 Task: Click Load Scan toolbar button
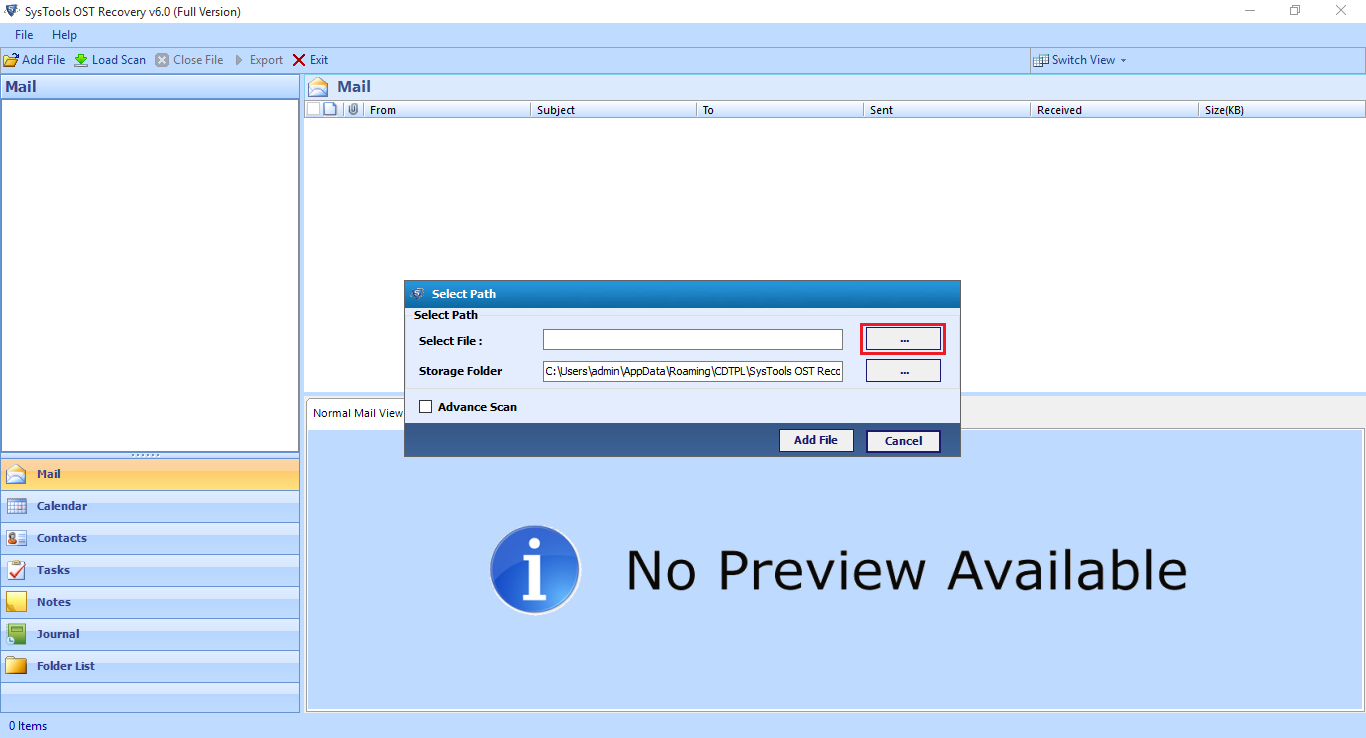[x=110, y=60]
